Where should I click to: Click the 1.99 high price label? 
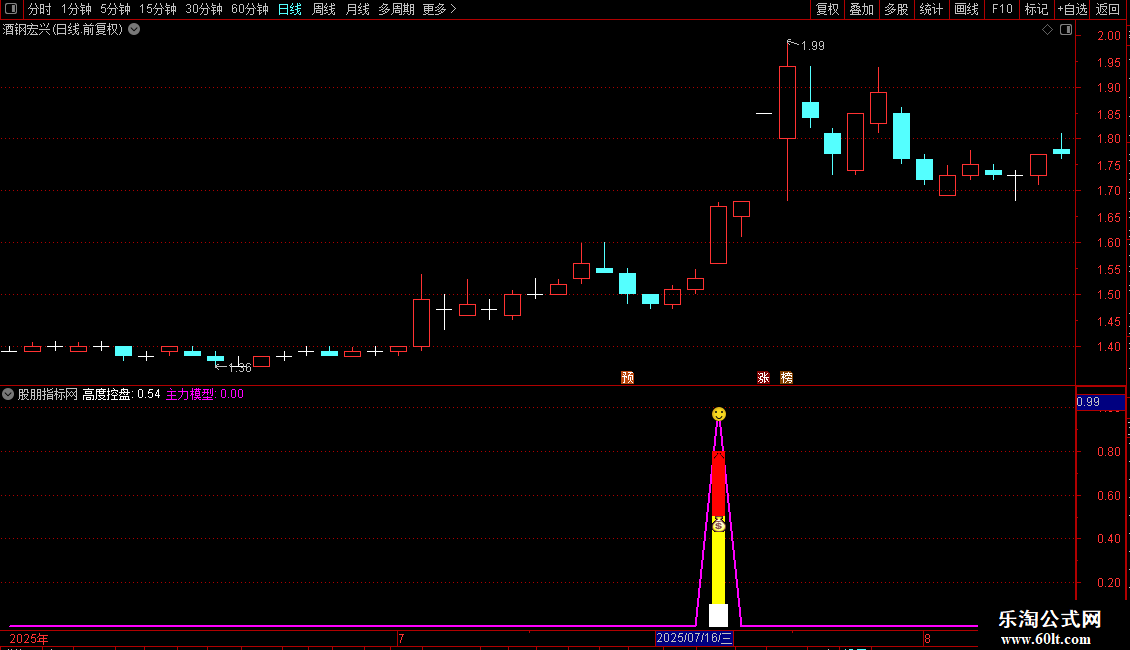click(x=812, y=46)
